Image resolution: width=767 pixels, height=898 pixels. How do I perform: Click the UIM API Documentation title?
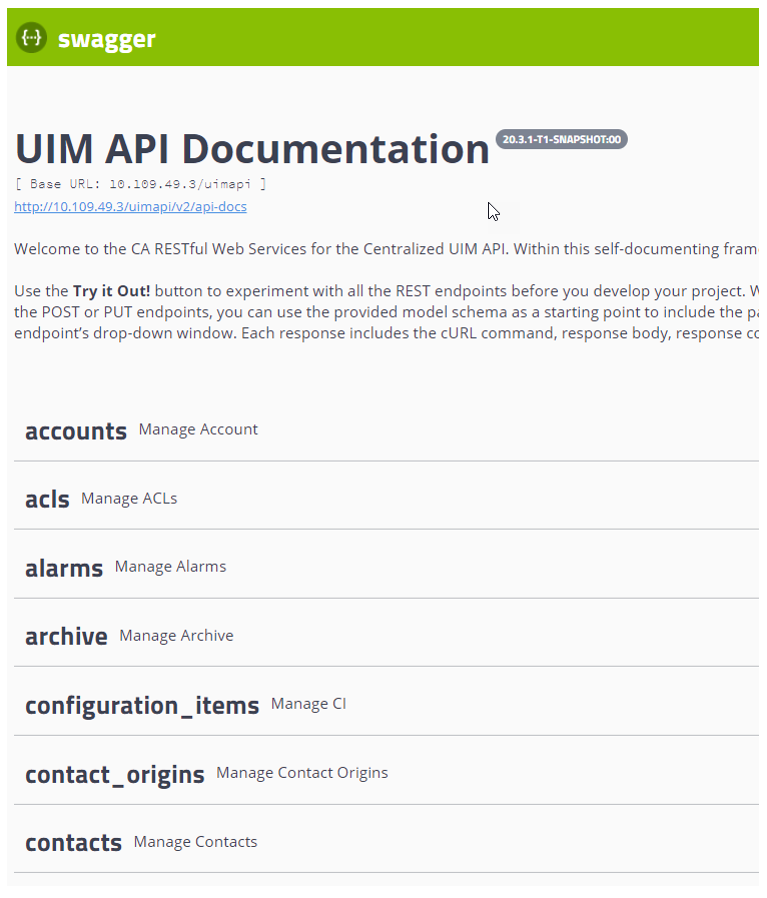click(x=252, y=149)
